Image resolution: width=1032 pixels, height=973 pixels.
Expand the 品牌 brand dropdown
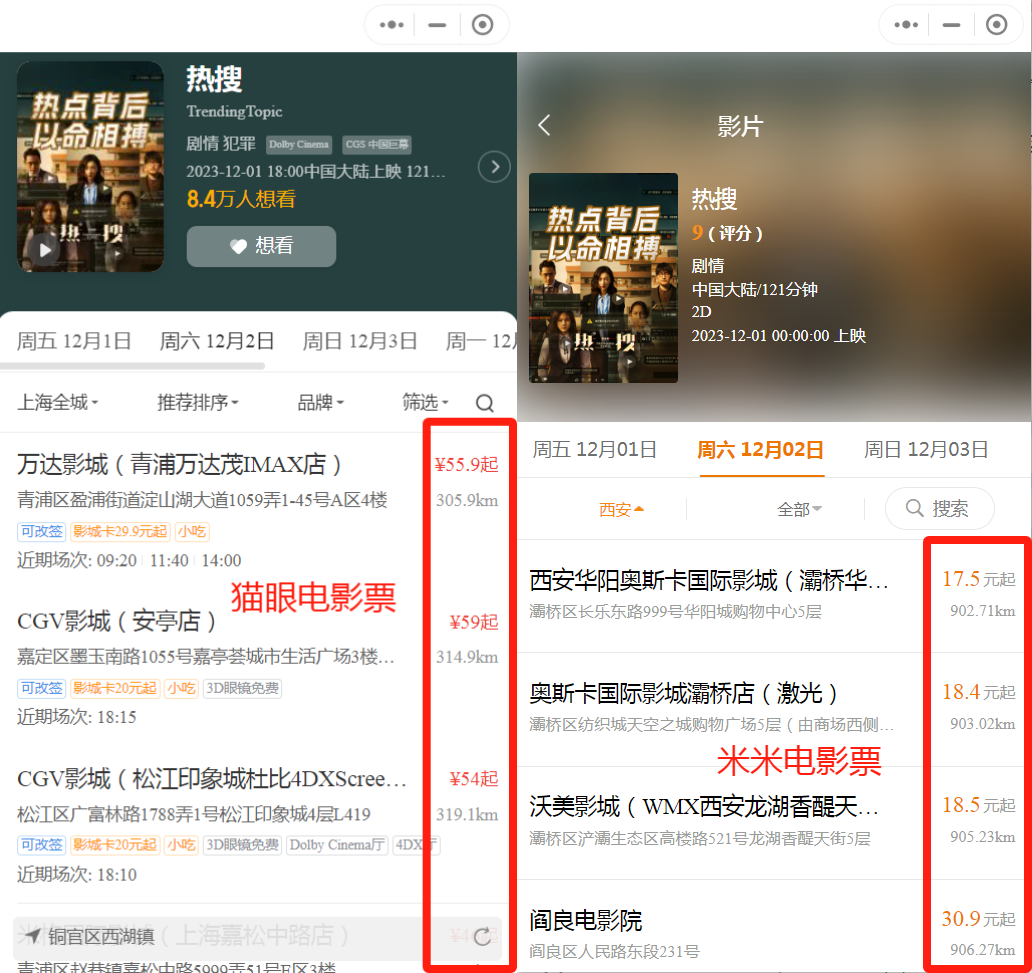point(321,402)
